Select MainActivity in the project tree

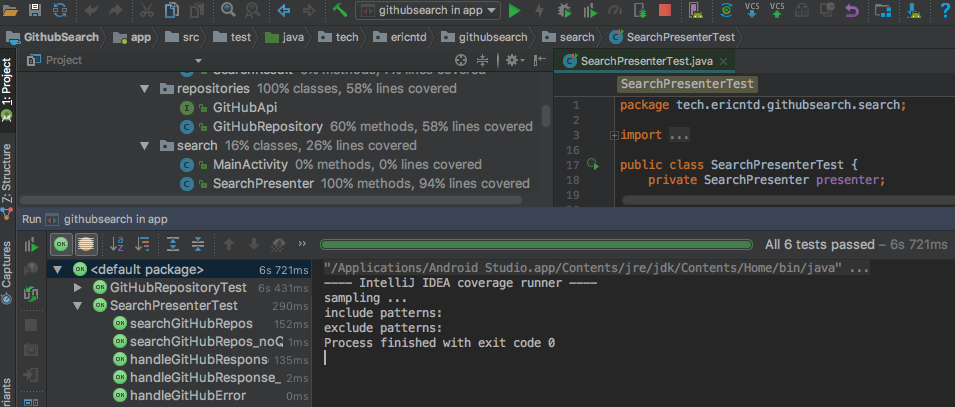[250, 165]
